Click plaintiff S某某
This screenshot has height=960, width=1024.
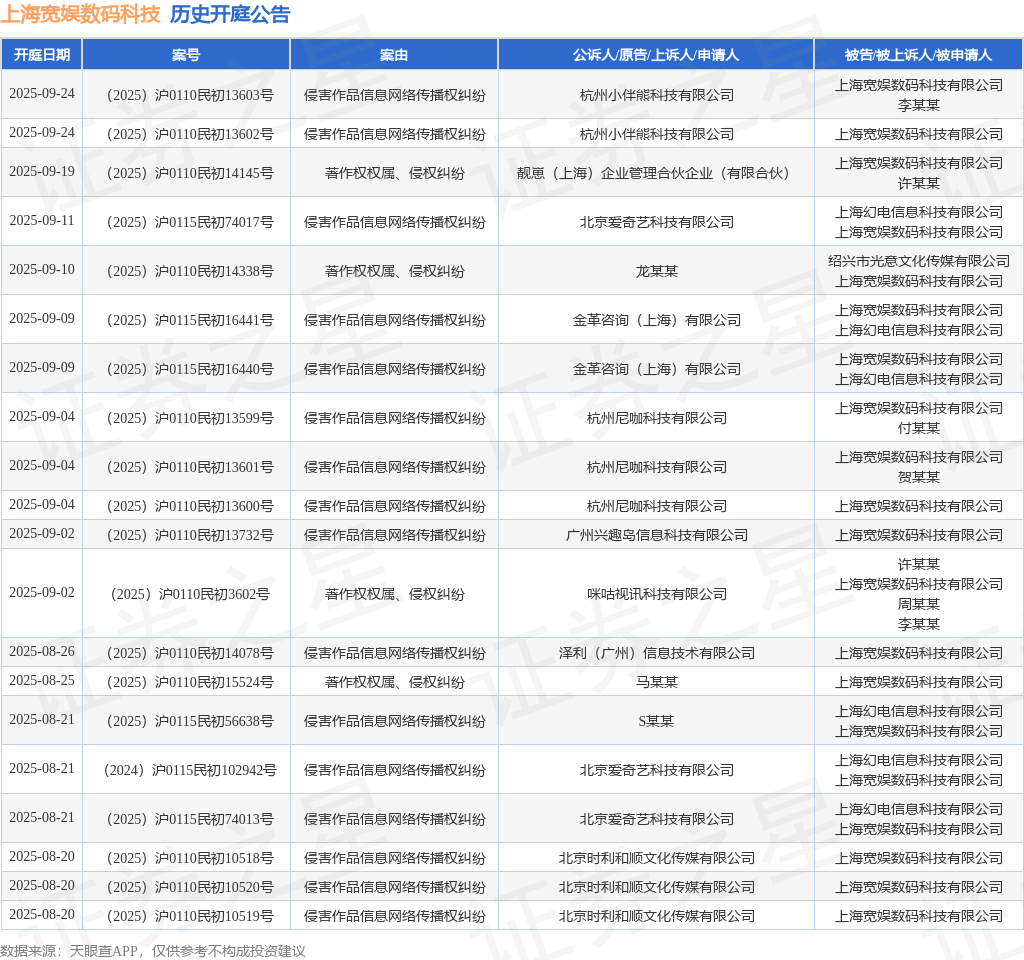[656, 722]
